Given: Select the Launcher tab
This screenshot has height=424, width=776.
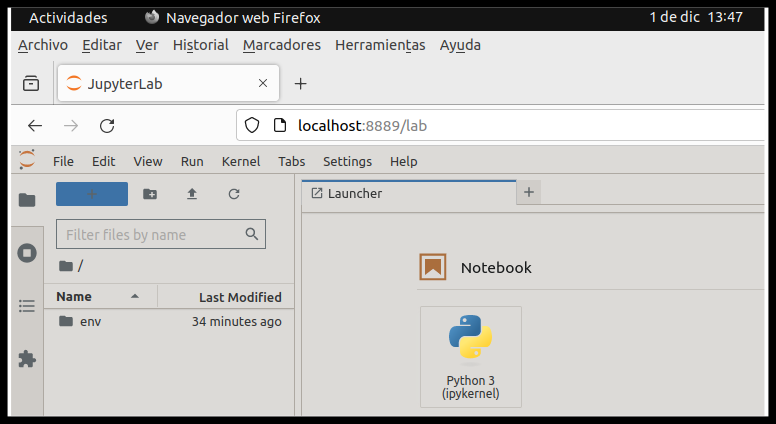Looking at the screenshot, I should (x=409, y=193).
